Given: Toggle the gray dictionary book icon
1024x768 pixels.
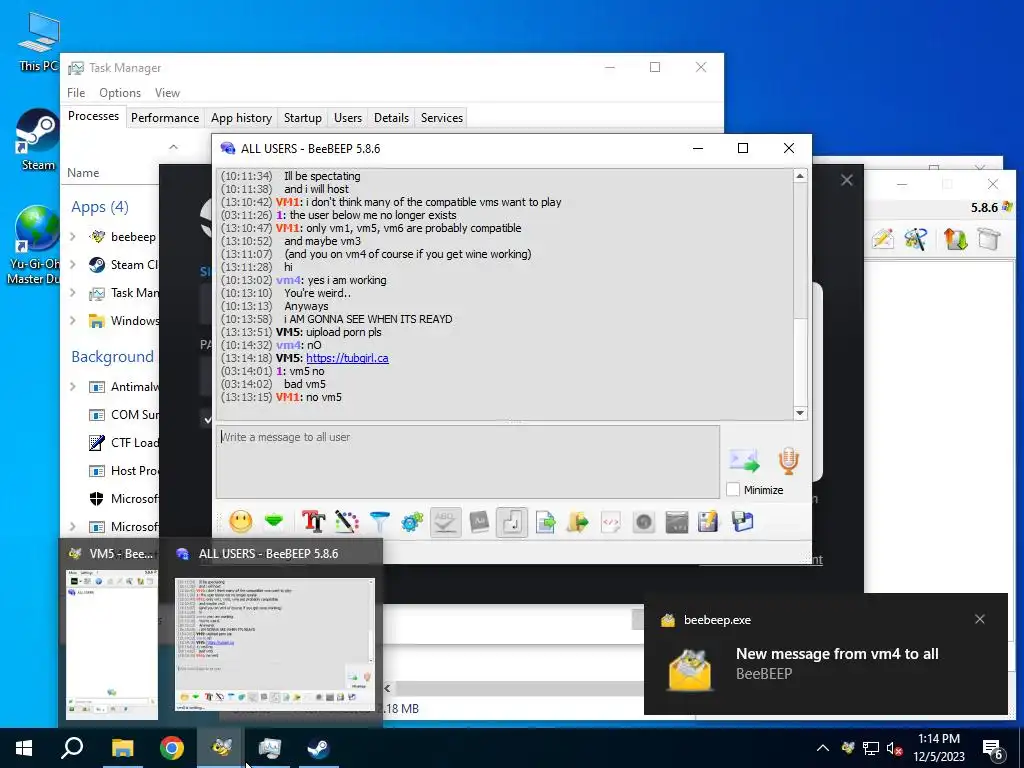Looking at the screenshot, I should coord(479,522).
